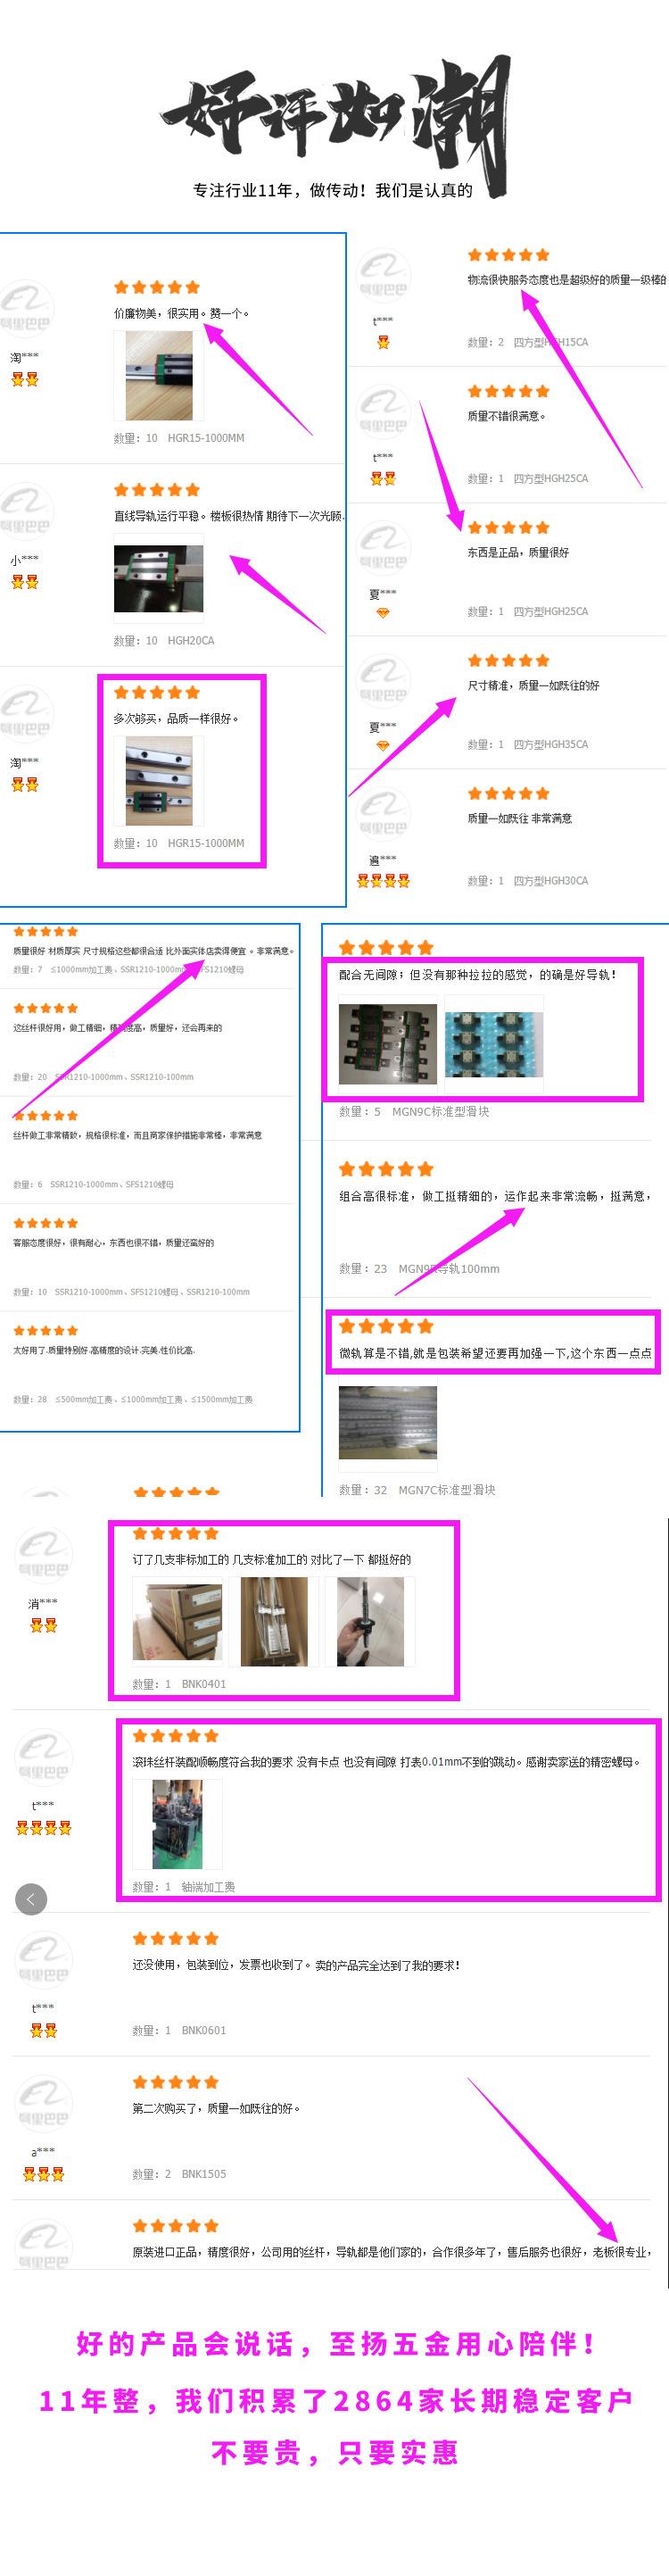This screenshot has height=2576, width=669.
Task: Open the machine photo in 滚珠丝杆 review
Action: pyautogui.click(x=177, y=1824)
